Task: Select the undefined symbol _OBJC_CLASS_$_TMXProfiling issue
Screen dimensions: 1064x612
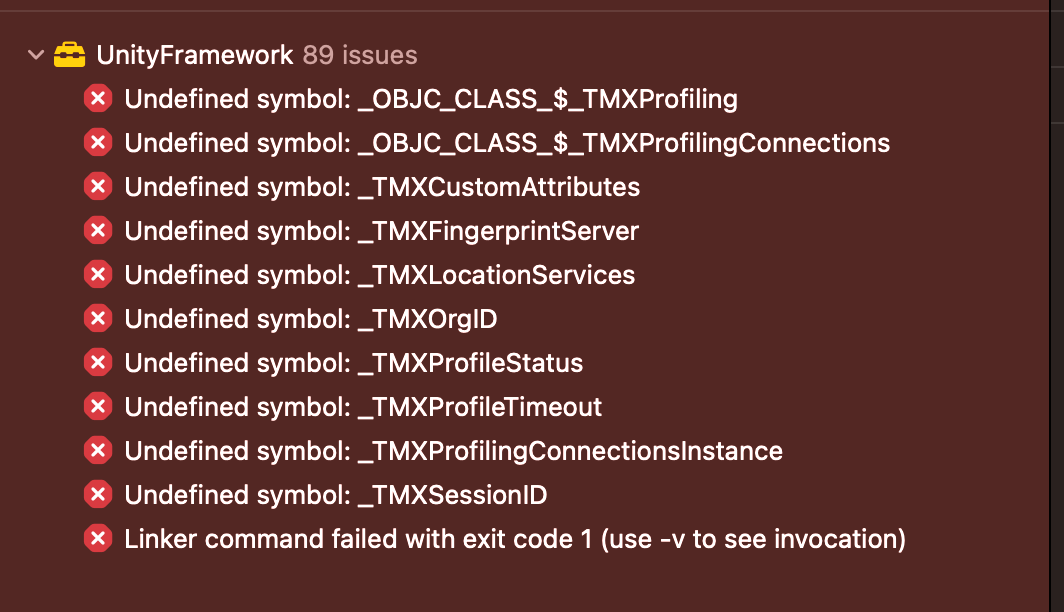Action: click(x=431, y=99)
